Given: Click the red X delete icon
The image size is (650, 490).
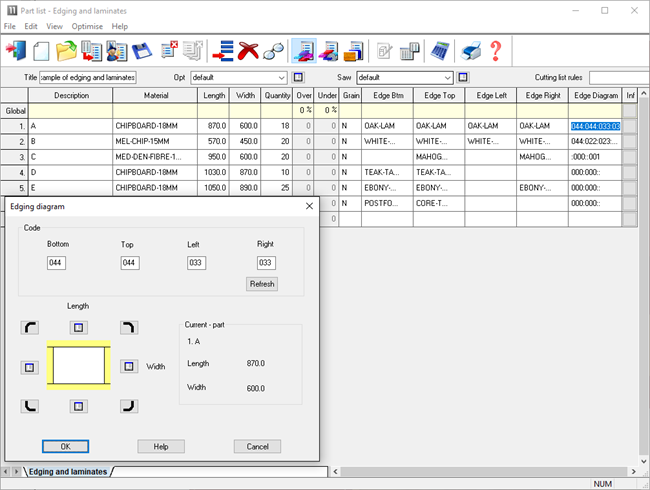Looking at the screenshot, I should coord(249,50).
